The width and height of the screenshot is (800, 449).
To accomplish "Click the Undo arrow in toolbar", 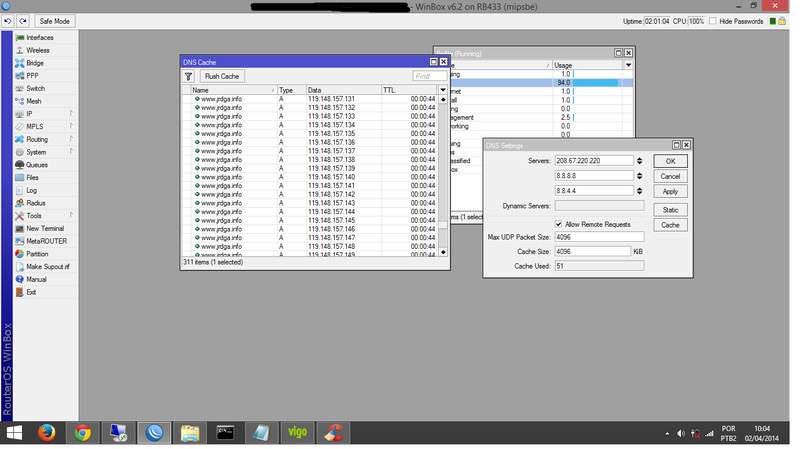I will [8, 21].
